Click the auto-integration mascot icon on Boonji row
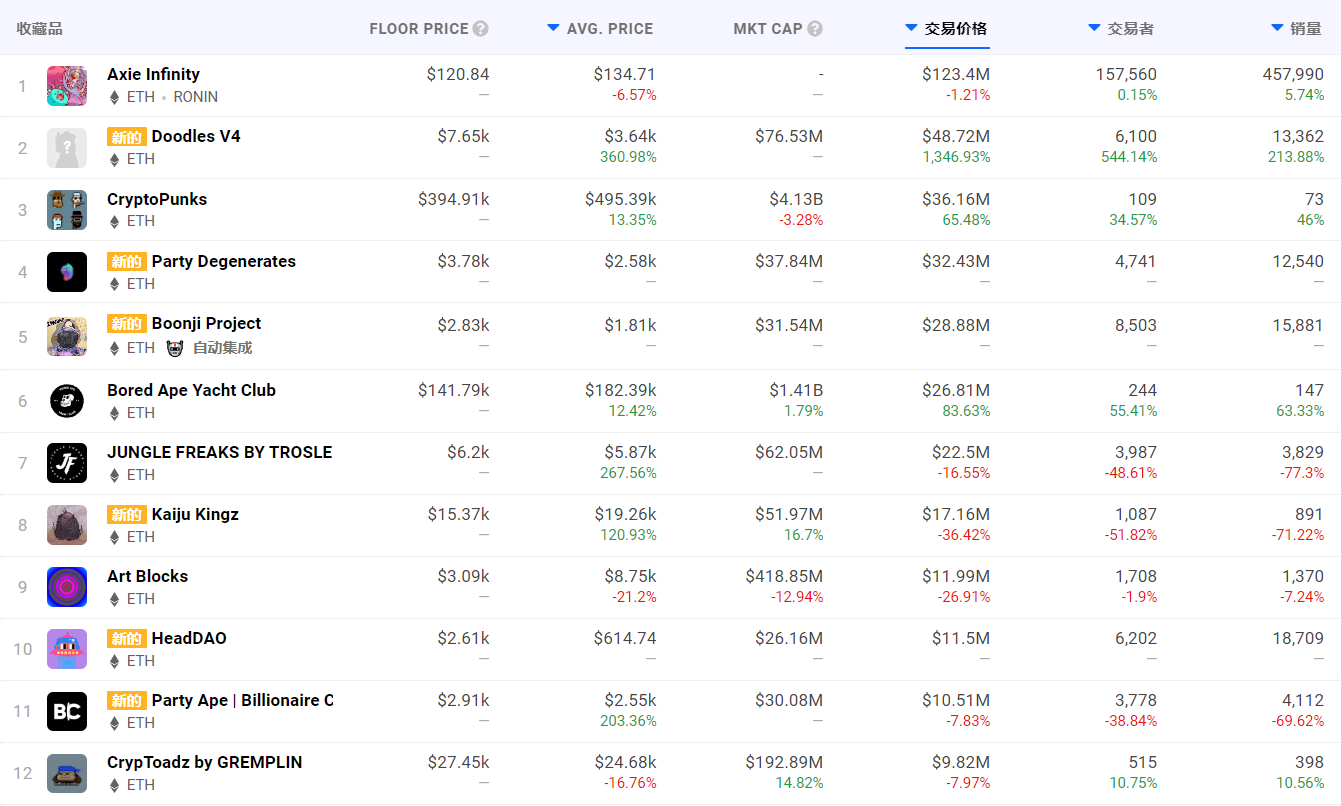Viewport: 1341px width, 806px height. [176, 348]
